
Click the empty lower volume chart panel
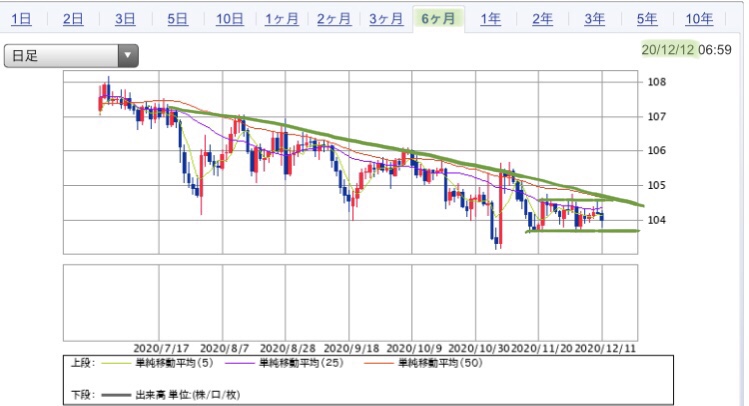350,303
